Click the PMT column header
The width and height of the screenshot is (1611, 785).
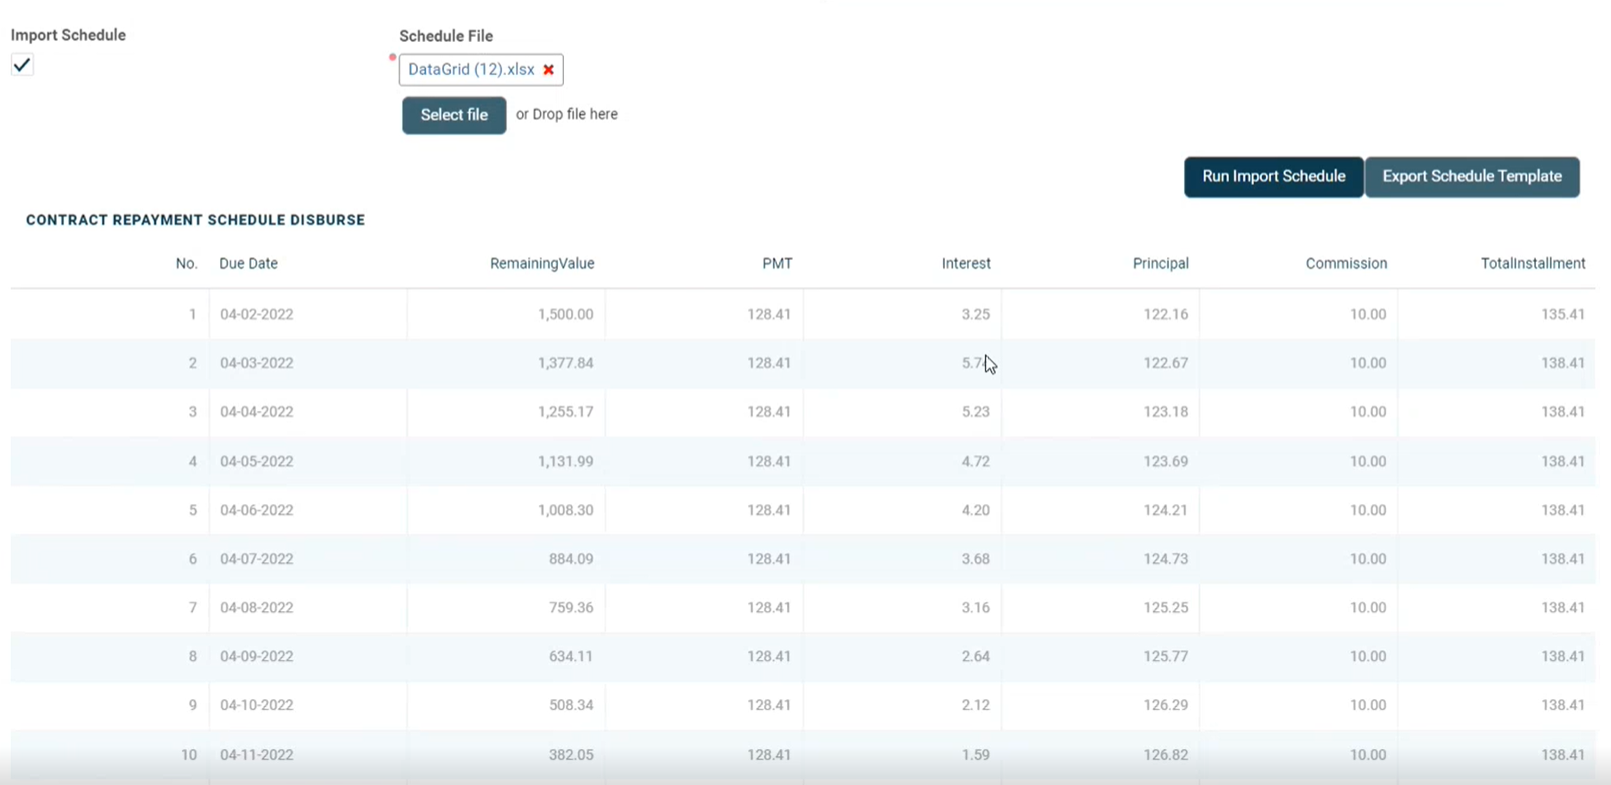click(777, 264)
